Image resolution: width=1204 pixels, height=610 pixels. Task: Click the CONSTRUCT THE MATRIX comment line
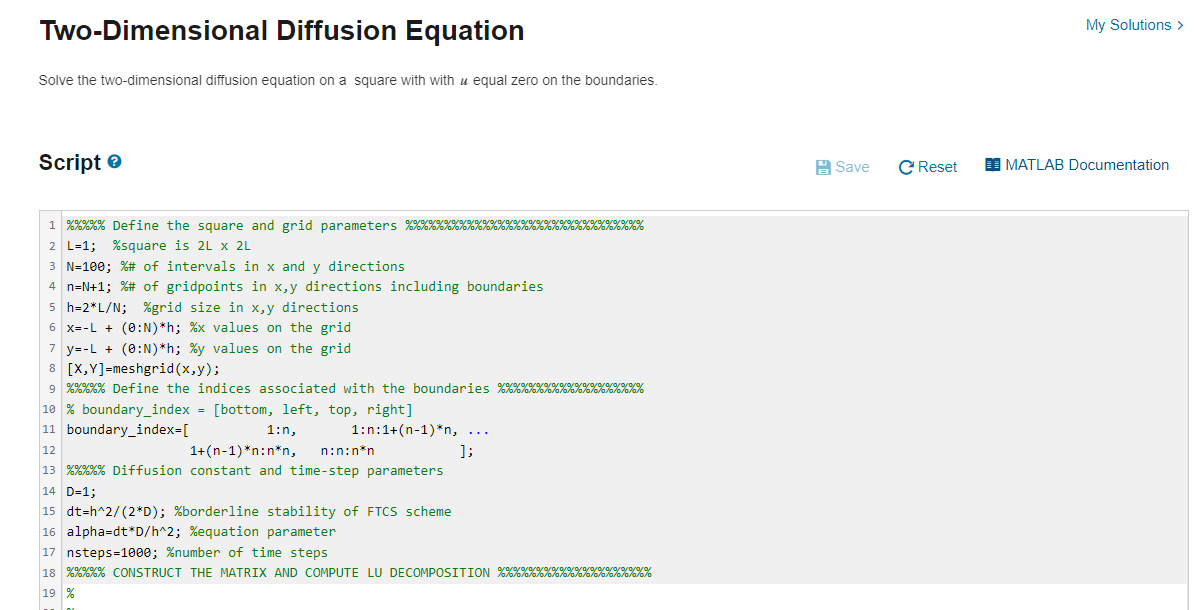[x=300, y=572]
